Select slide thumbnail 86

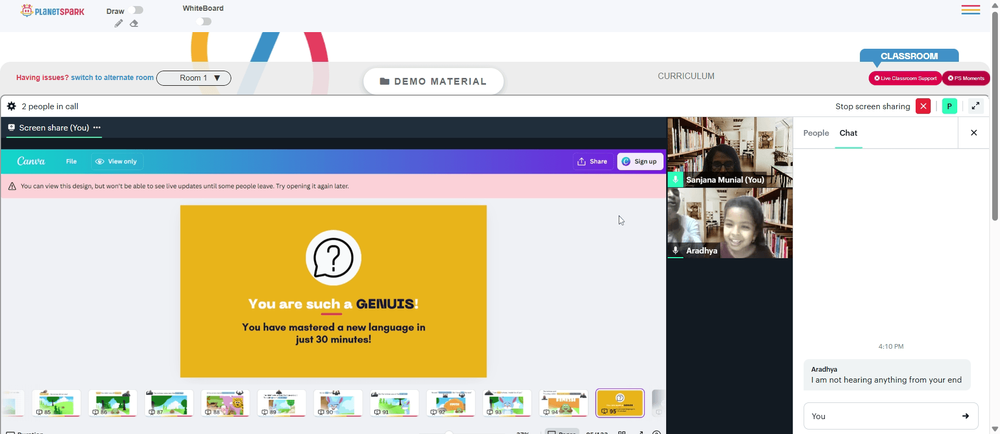112,403
